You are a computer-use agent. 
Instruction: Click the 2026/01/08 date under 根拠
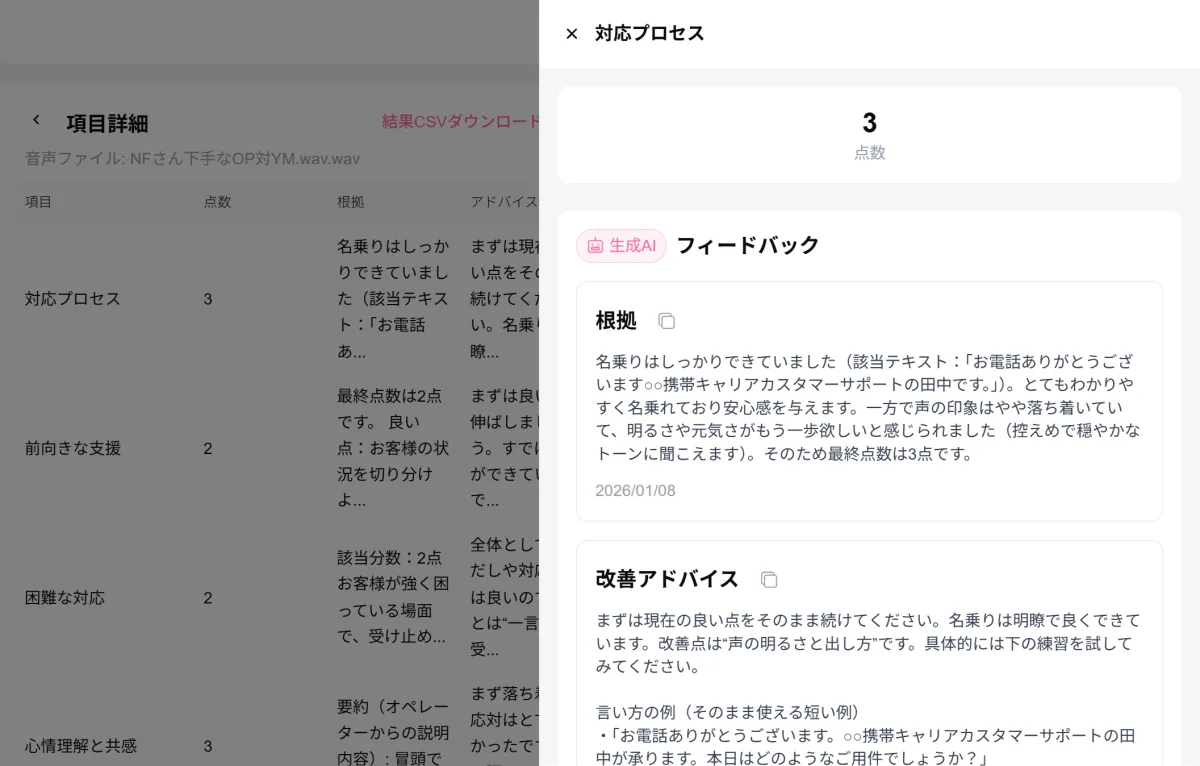pyautogui.click(x=635, y=491)
